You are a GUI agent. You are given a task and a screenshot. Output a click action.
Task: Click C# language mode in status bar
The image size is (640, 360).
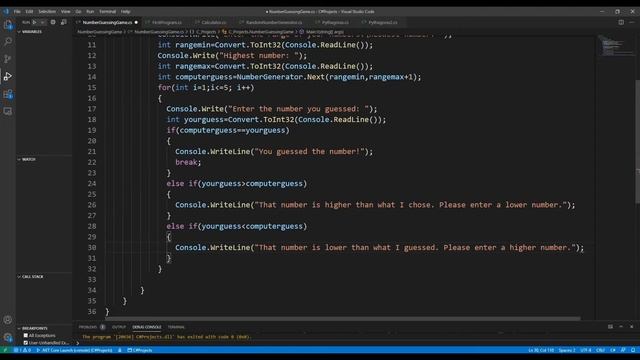click(613, 350)
